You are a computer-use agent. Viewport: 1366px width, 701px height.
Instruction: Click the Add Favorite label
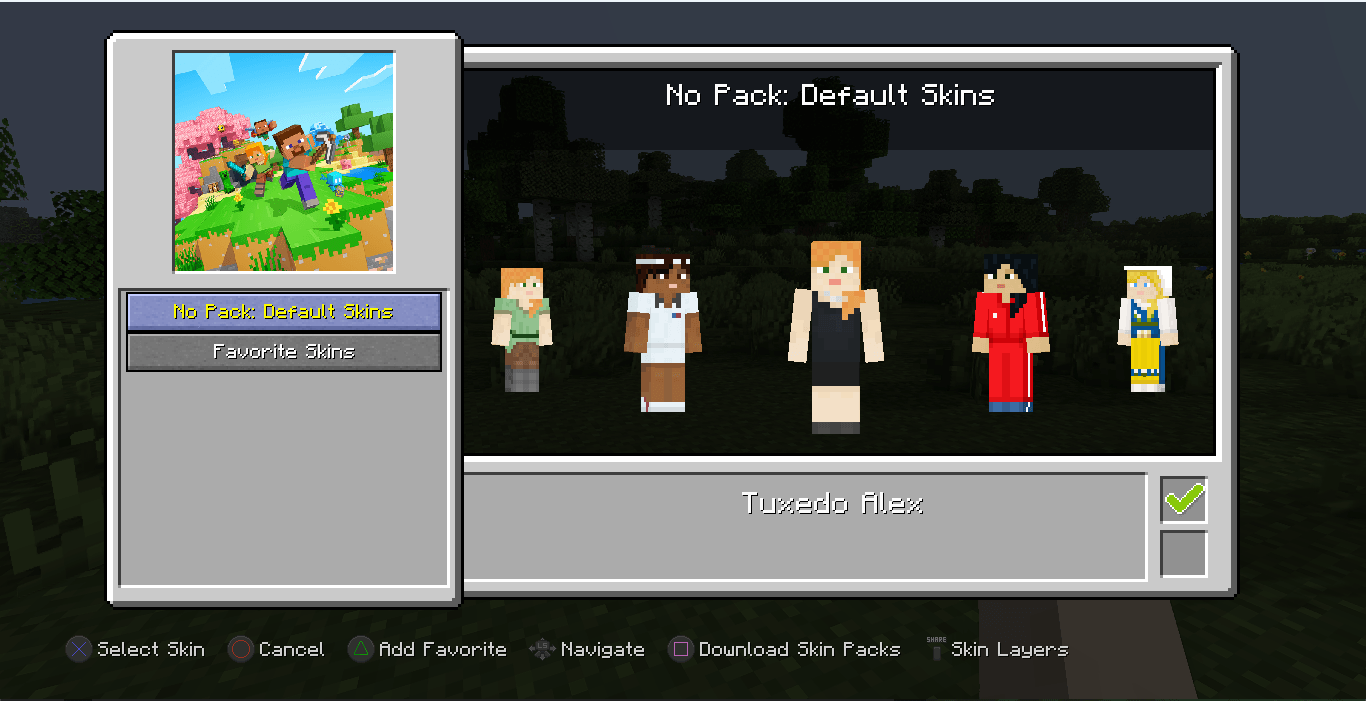click(x=442, y=649)
